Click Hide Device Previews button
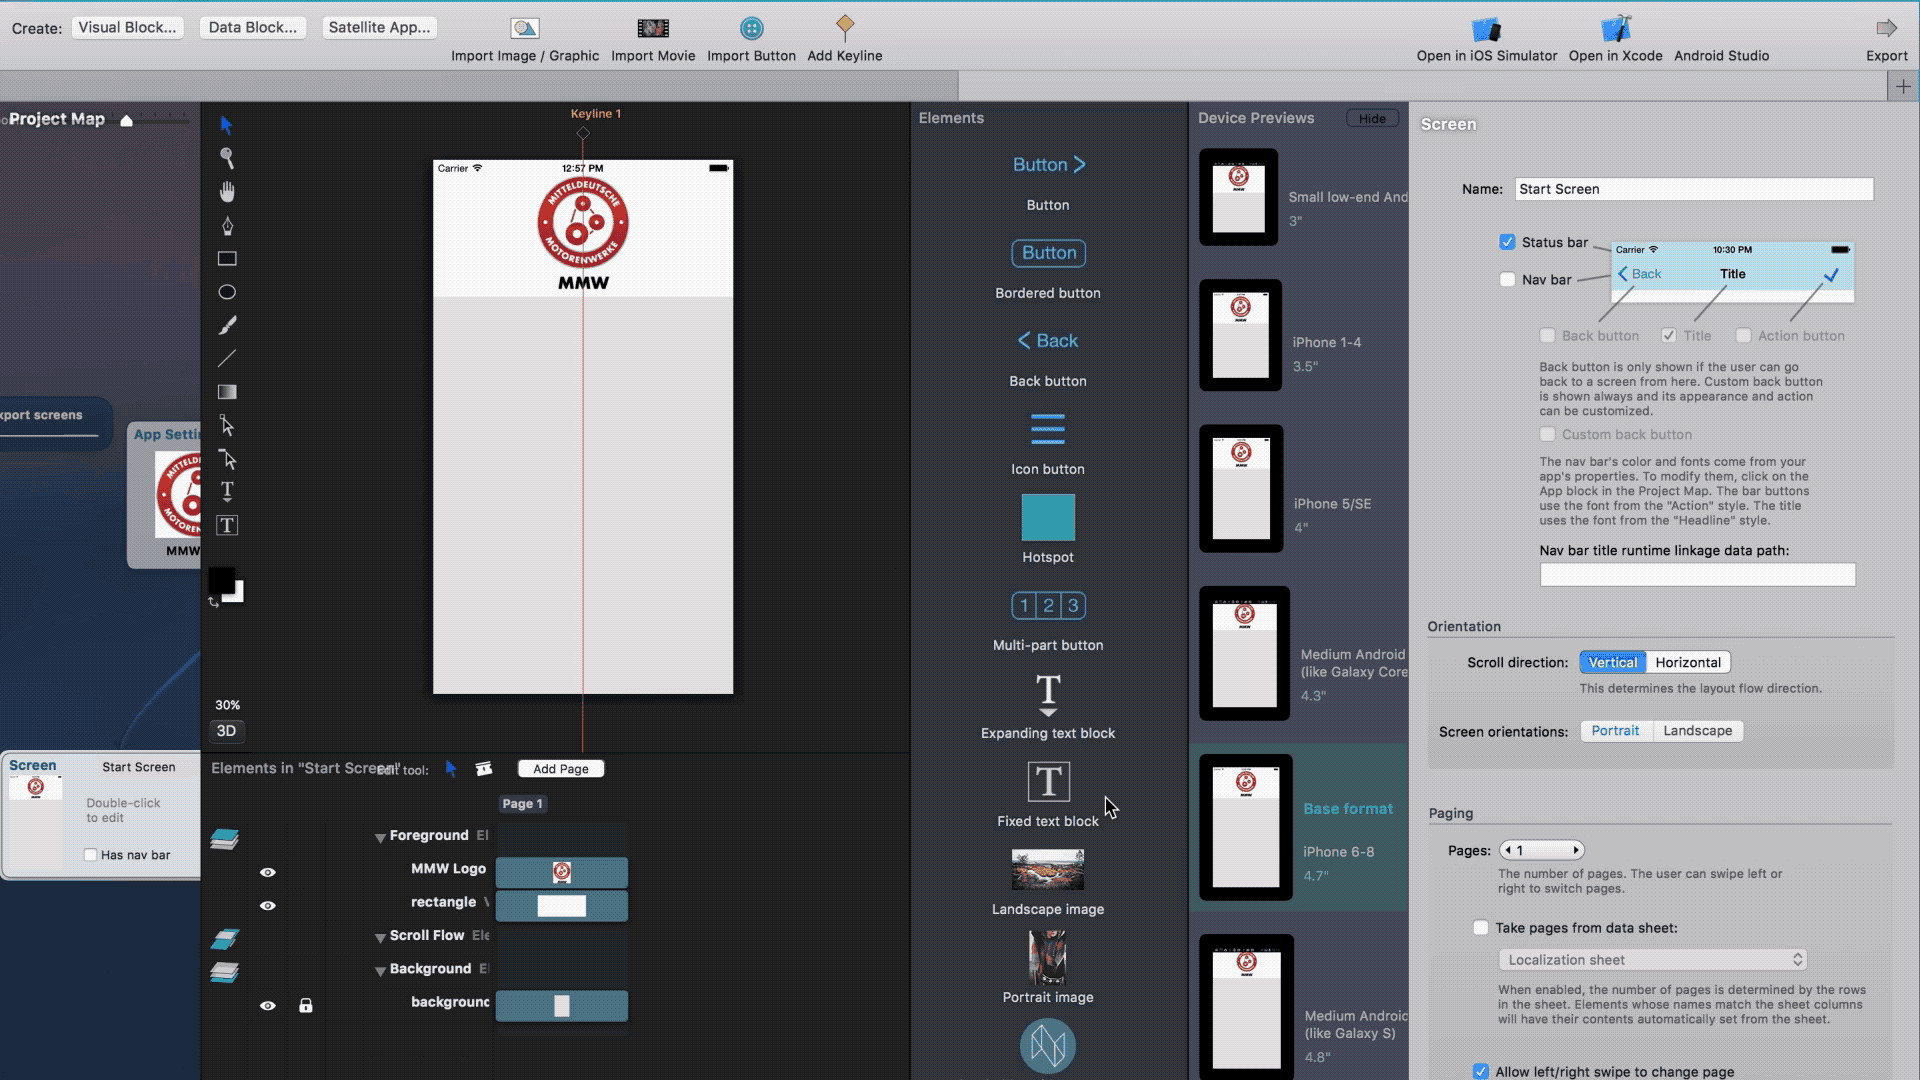 click(1371, 117)
